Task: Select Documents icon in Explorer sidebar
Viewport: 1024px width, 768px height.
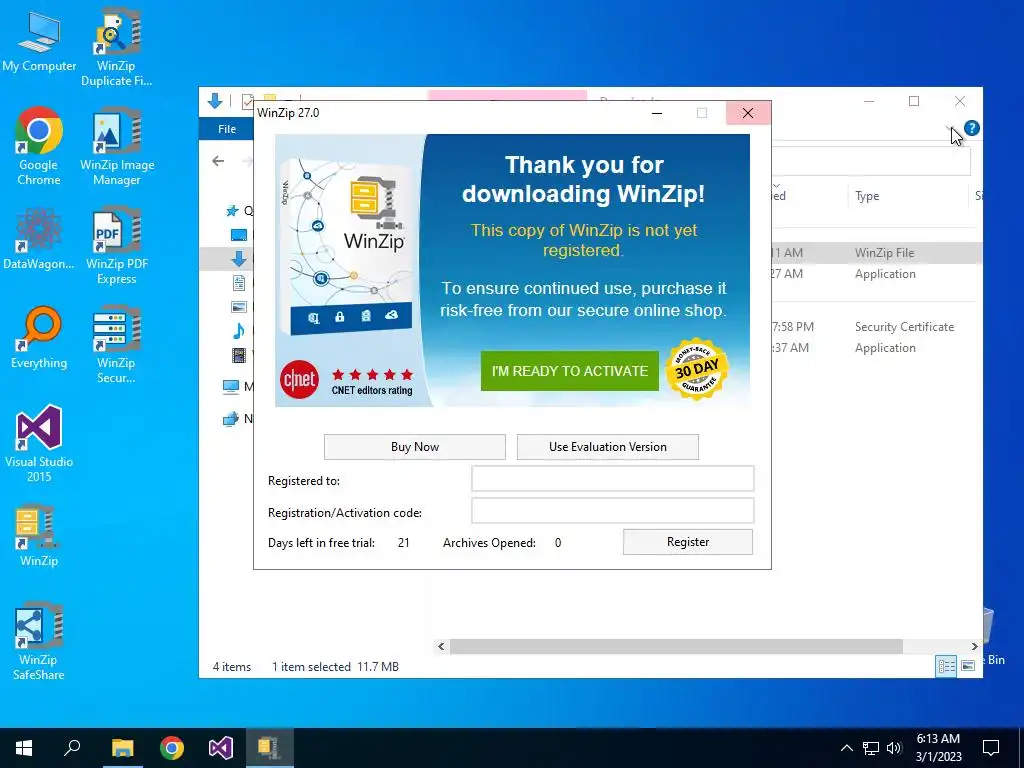Action: 239,283
